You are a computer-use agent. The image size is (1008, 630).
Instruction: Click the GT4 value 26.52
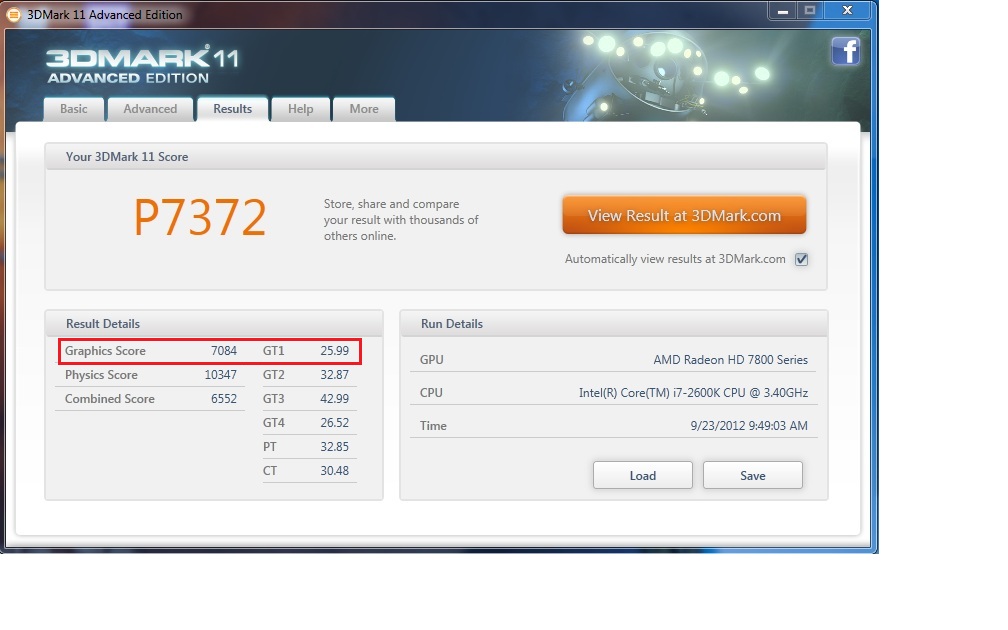click(334, 422)
